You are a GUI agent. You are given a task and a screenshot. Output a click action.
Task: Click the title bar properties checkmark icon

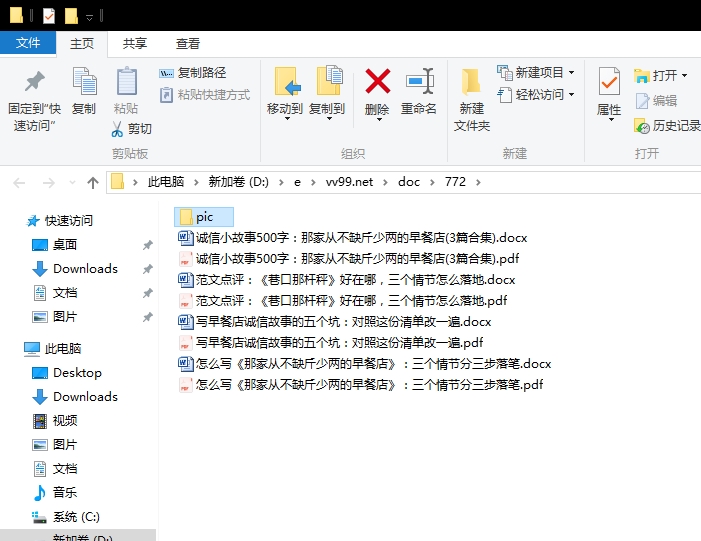[x=49, y=16]
